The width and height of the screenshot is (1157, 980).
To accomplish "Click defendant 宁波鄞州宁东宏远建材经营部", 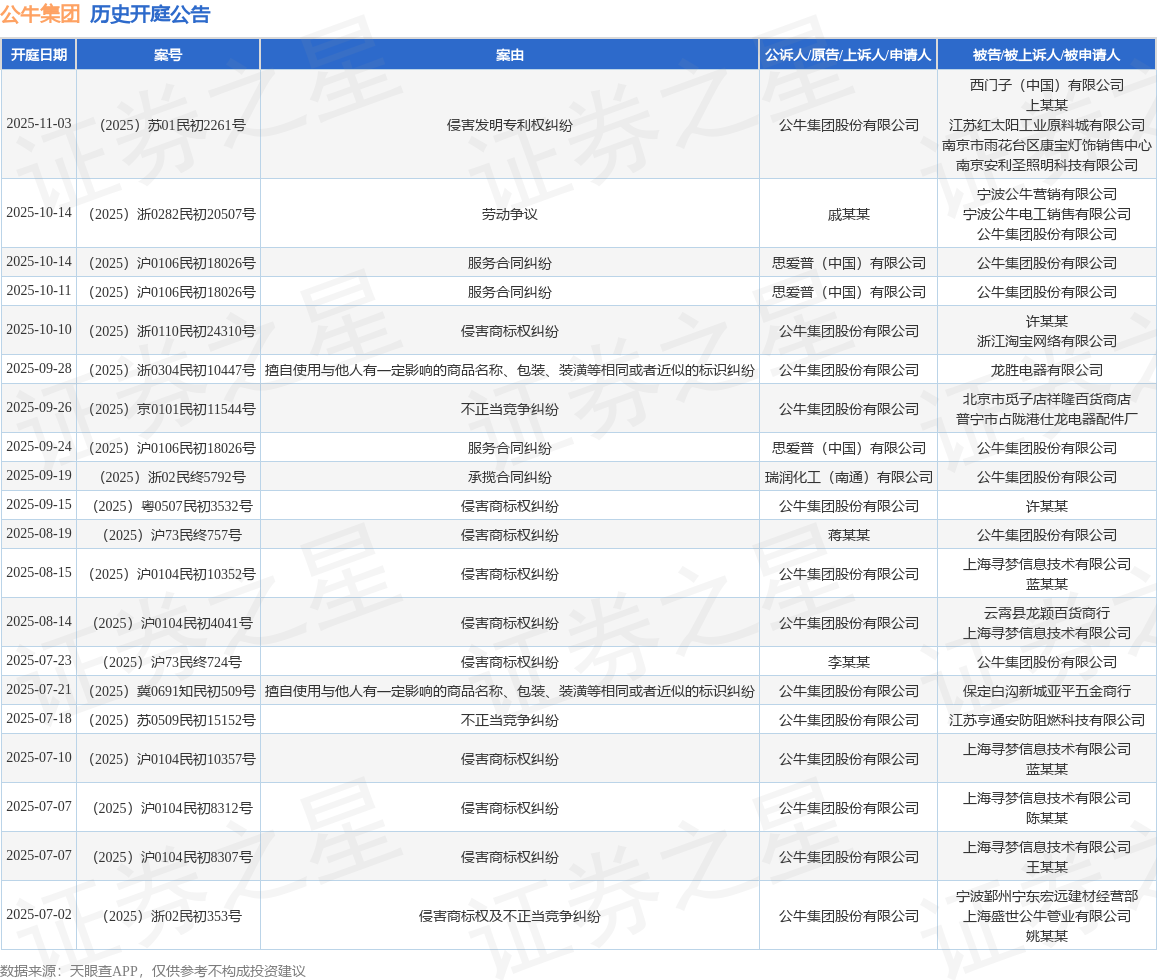I will pyautogui.click(x=1047, y=896).
